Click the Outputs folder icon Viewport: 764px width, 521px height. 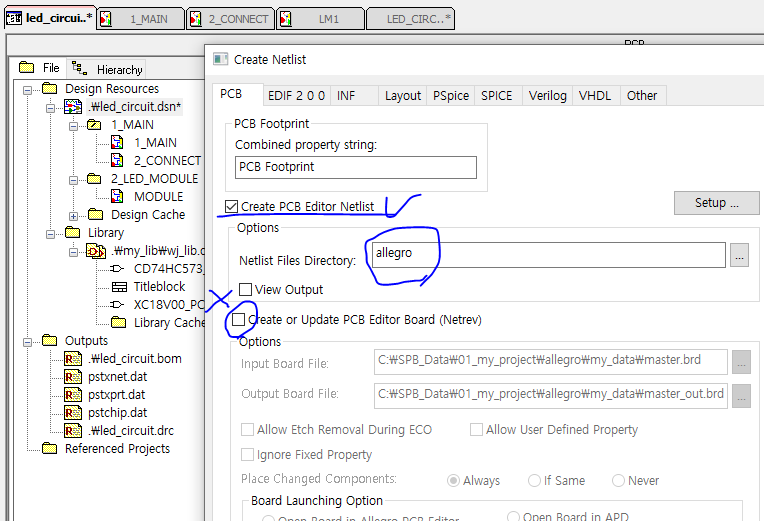click(50, 340)
